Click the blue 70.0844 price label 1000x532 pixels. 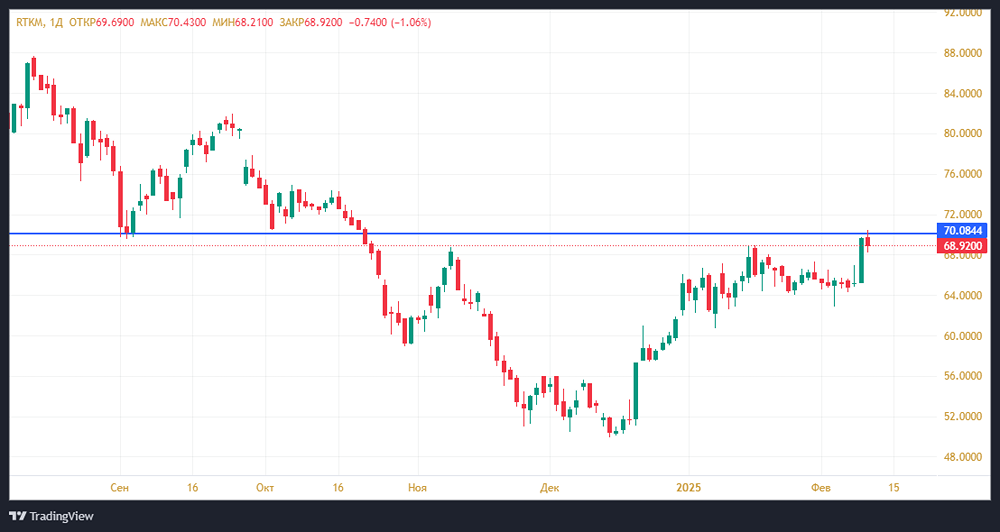[962, 230]
